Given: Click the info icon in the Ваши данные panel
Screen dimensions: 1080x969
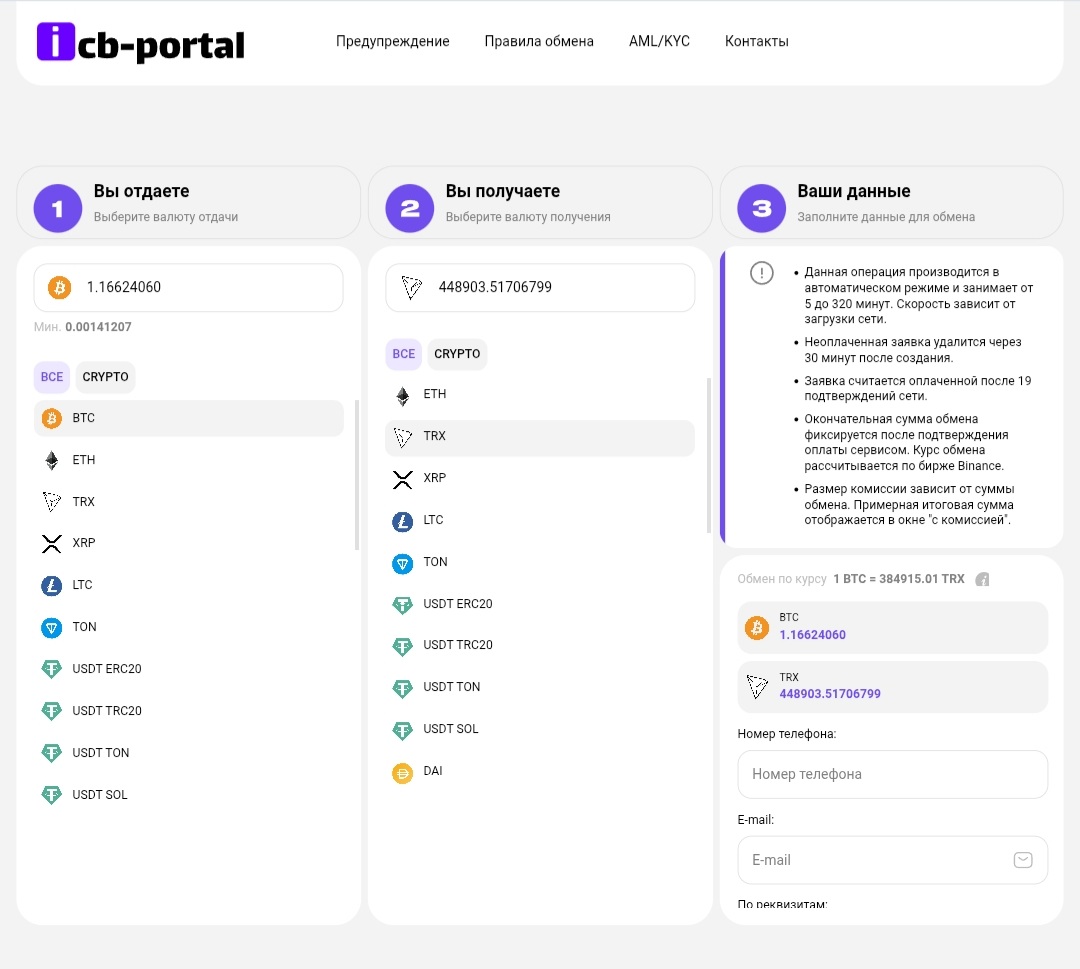Looking at the screenshot, I should click(761, 272).
